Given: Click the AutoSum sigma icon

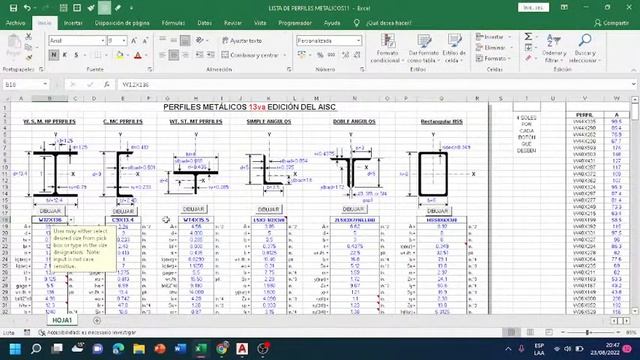Looking at the screenshot, I should [x=528, y=37].
